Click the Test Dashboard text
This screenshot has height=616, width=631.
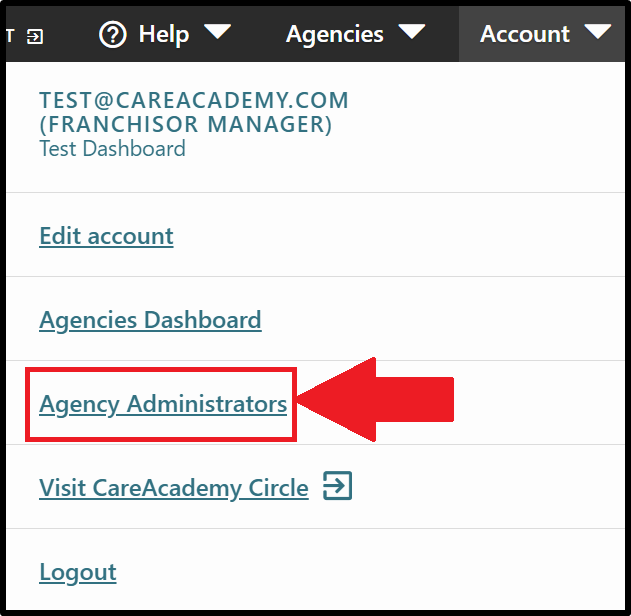click(112, 148)
